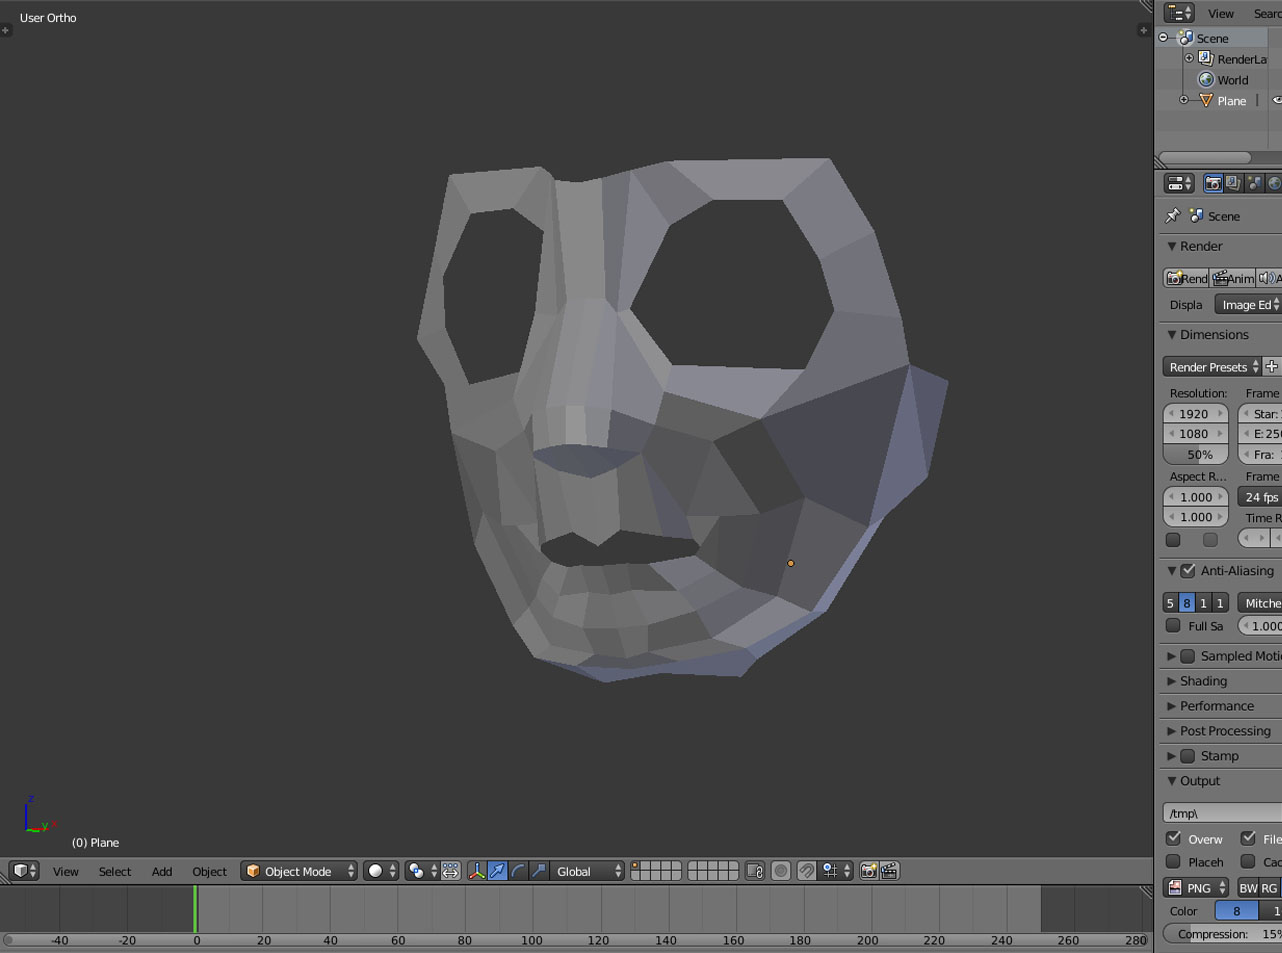Select the translate manipulator arrow icon
Viewport: 1282px width, 953px height.
[x=497, y=871]
